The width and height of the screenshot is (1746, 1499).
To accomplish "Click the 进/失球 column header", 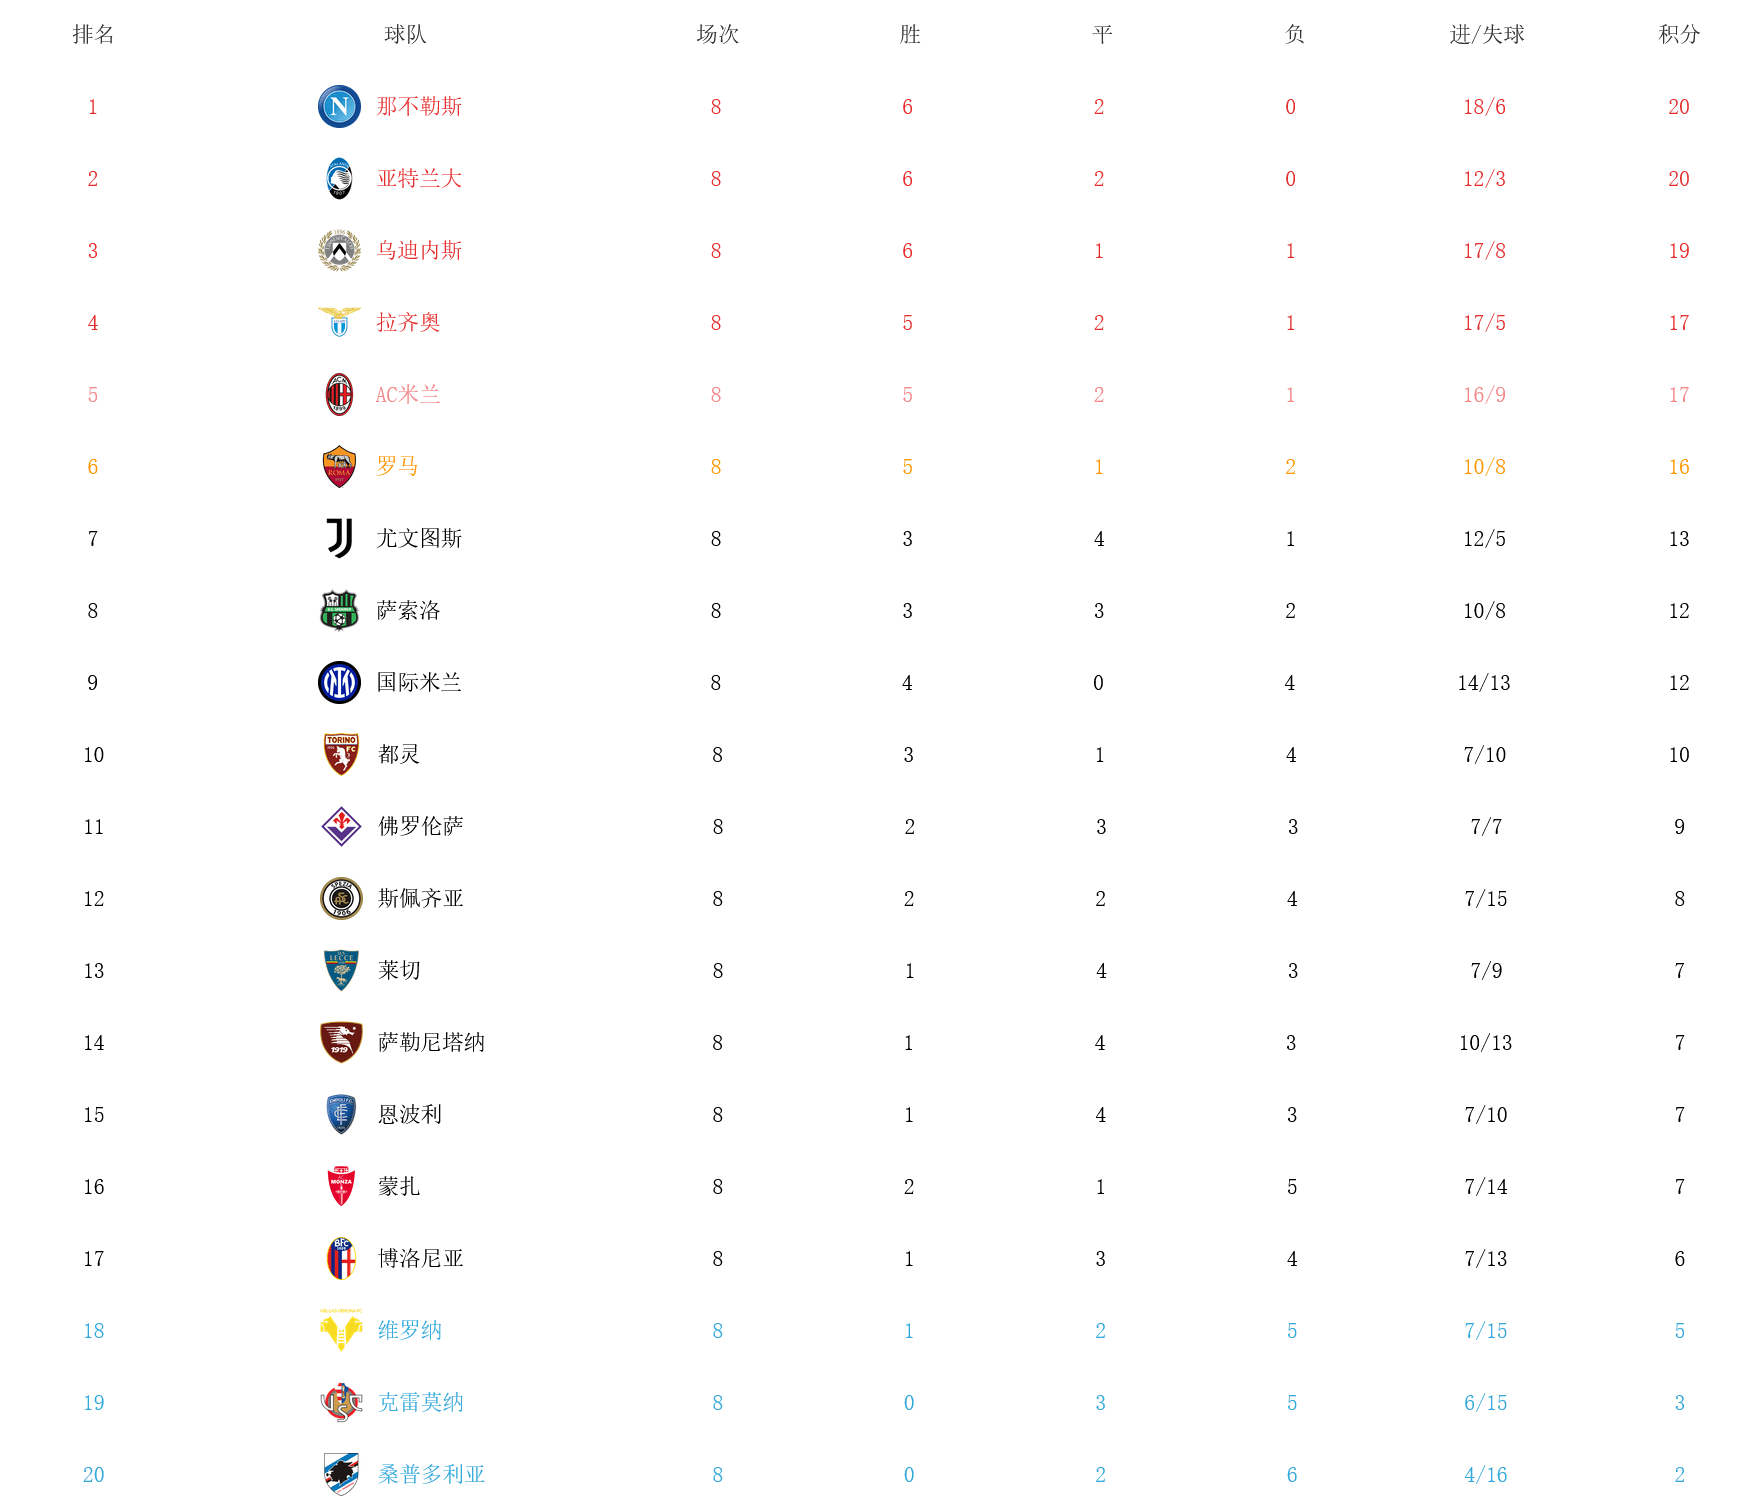I will tap(1487, 34).
